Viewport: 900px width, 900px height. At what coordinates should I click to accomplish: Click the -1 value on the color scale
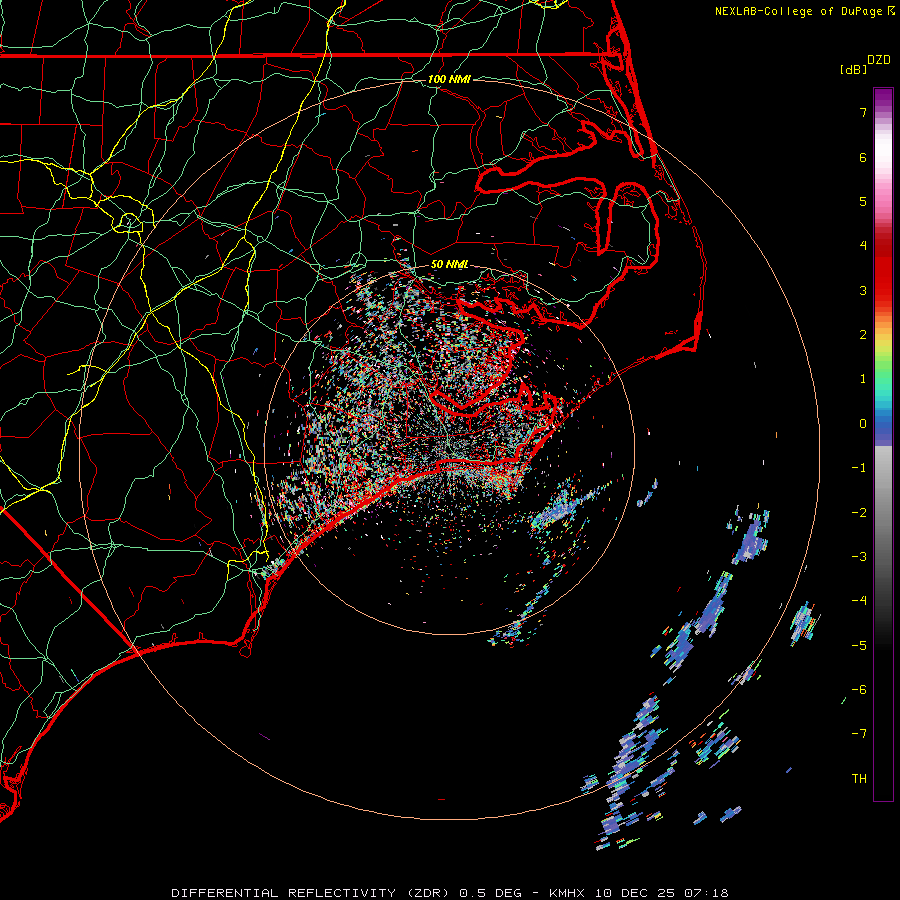coord(859,468)
